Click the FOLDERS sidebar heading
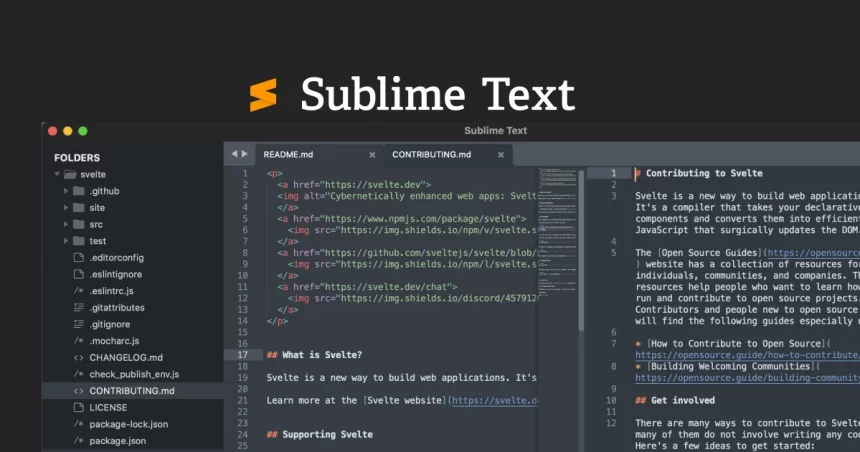860x452 pixels. pos(77,158)
